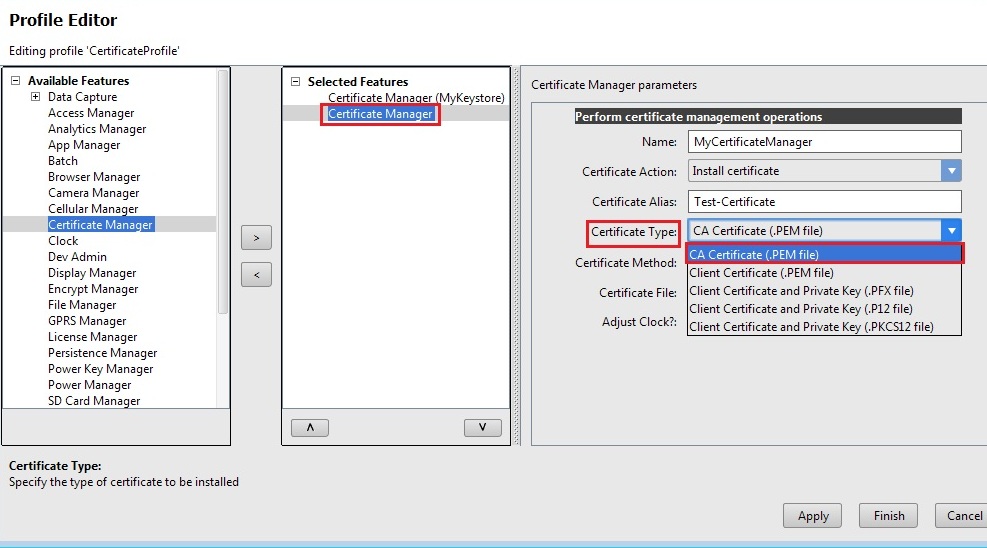
Task: Collapse the Available Features tree
Action: [16, 81]
